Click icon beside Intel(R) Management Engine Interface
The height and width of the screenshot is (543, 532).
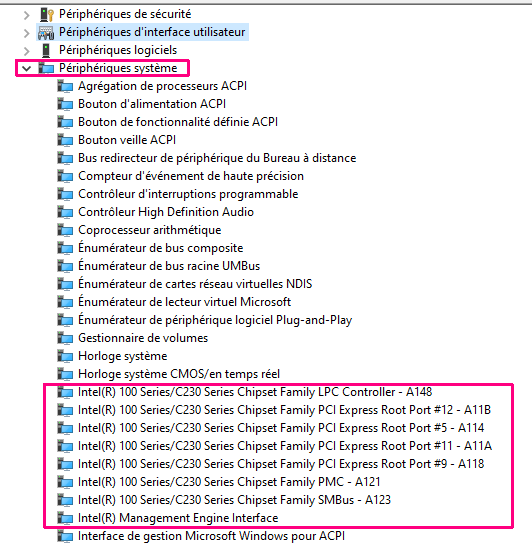coord(65,518)
